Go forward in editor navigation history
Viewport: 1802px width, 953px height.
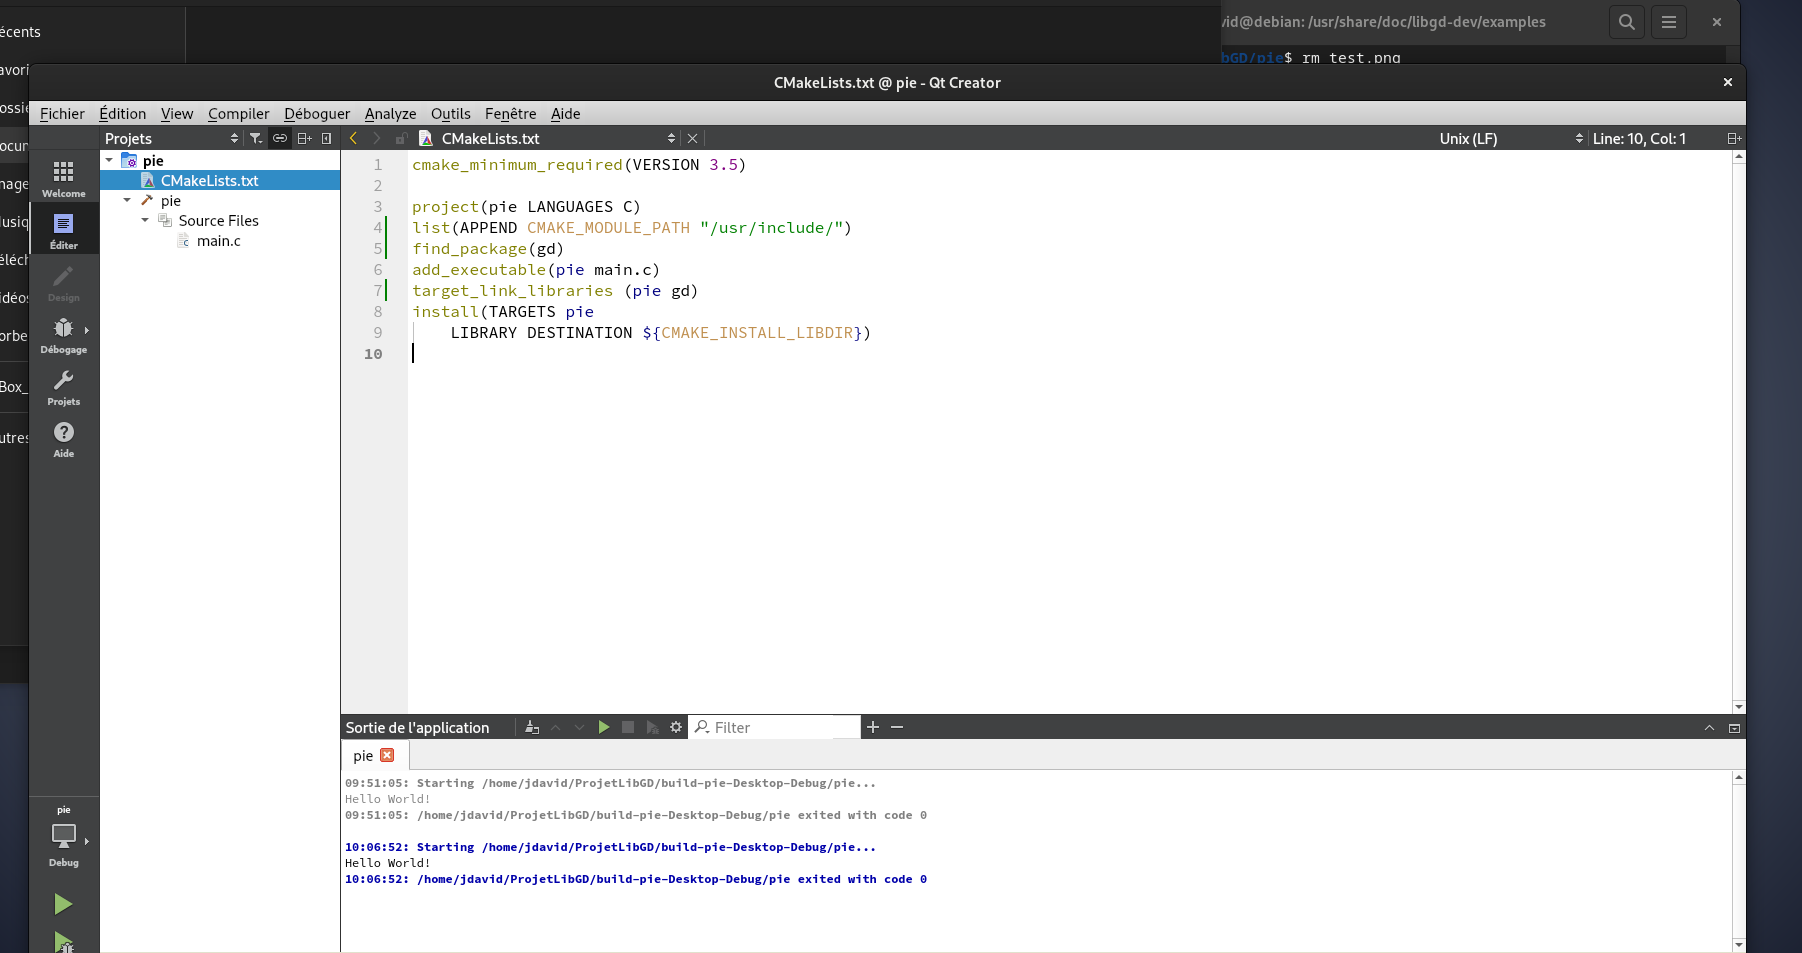(x=377, y=138)
